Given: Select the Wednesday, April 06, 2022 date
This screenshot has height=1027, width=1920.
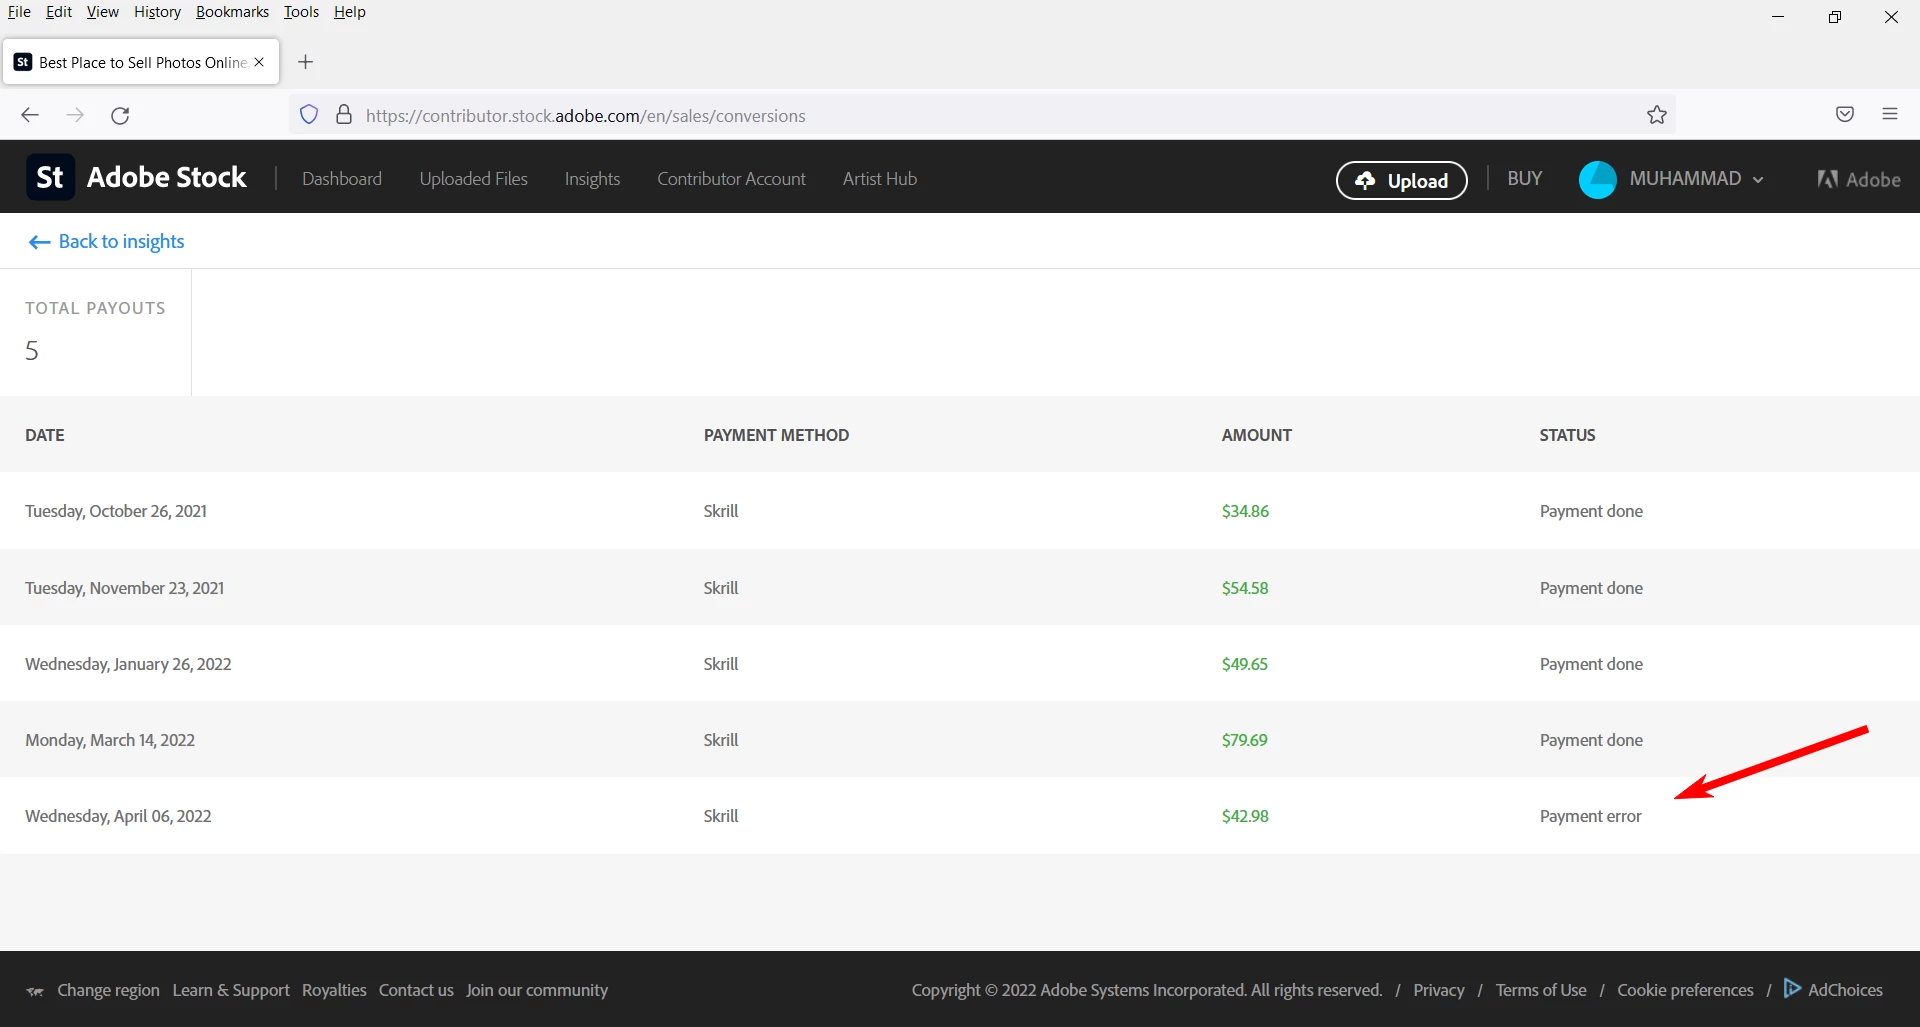Looking at the screenshot, I should click(x=118, y=816).
